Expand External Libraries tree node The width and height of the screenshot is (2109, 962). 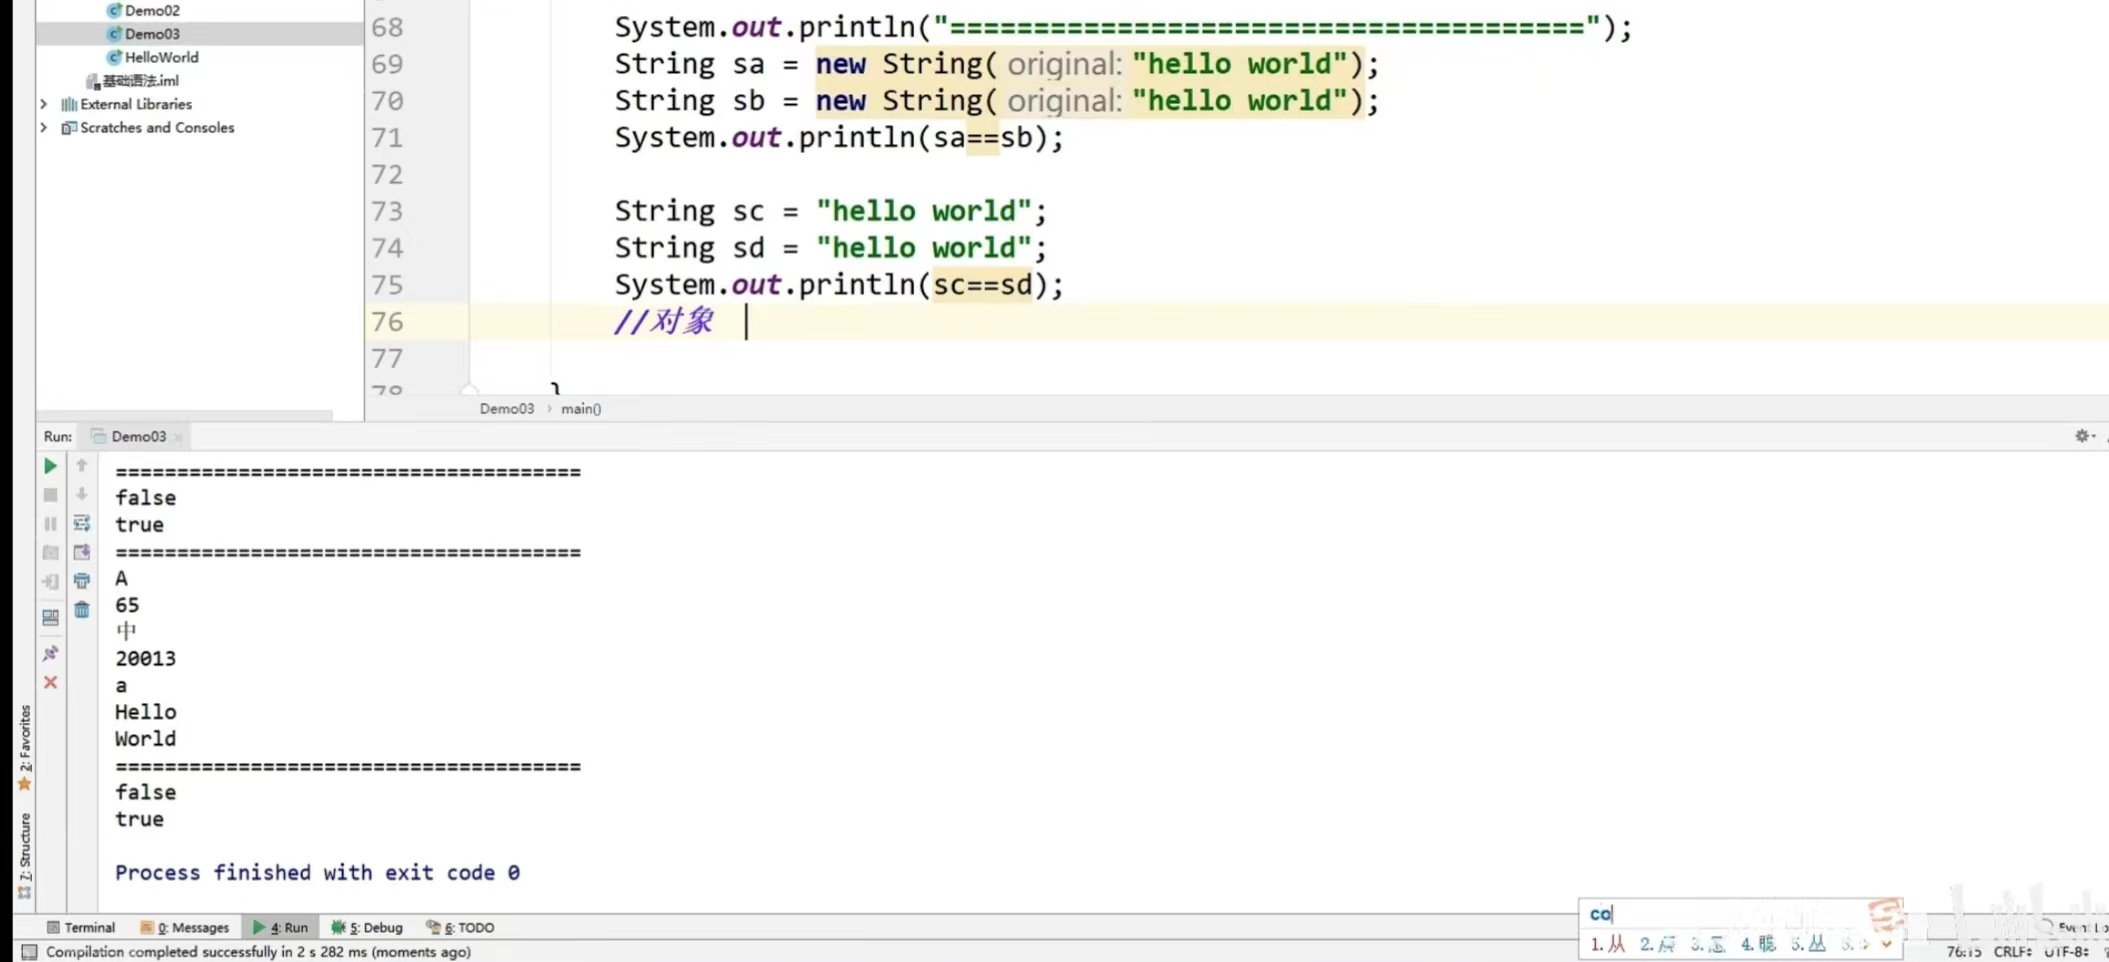(44, 104)
